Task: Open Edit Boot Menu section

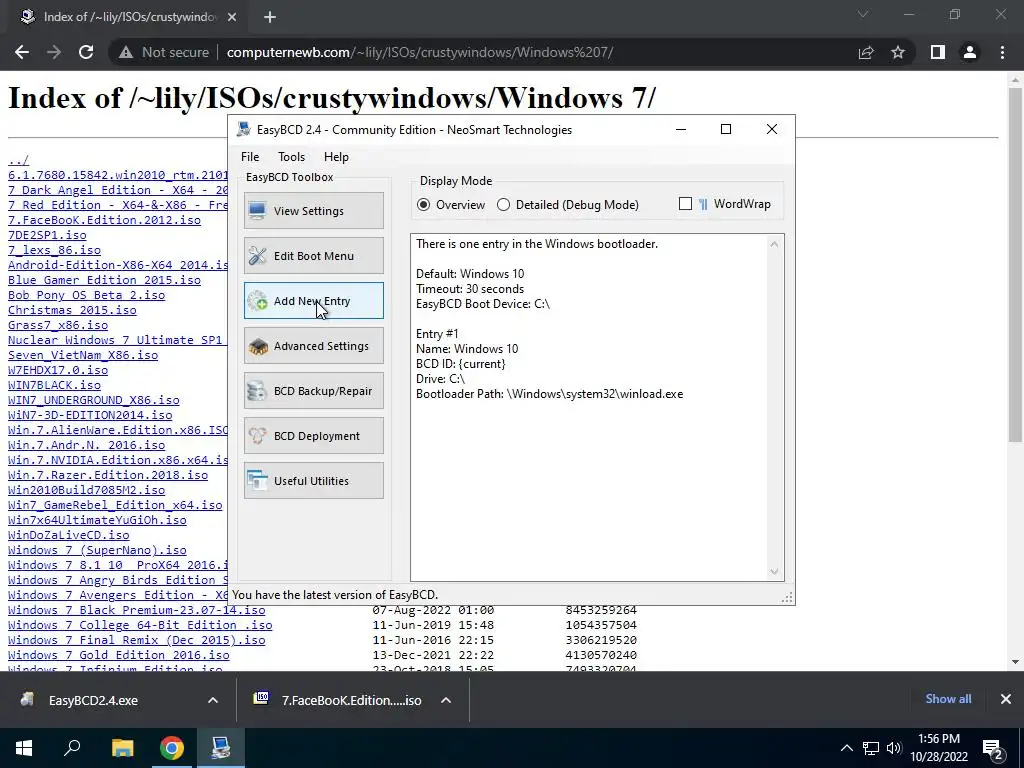Action: pos(313,255)
